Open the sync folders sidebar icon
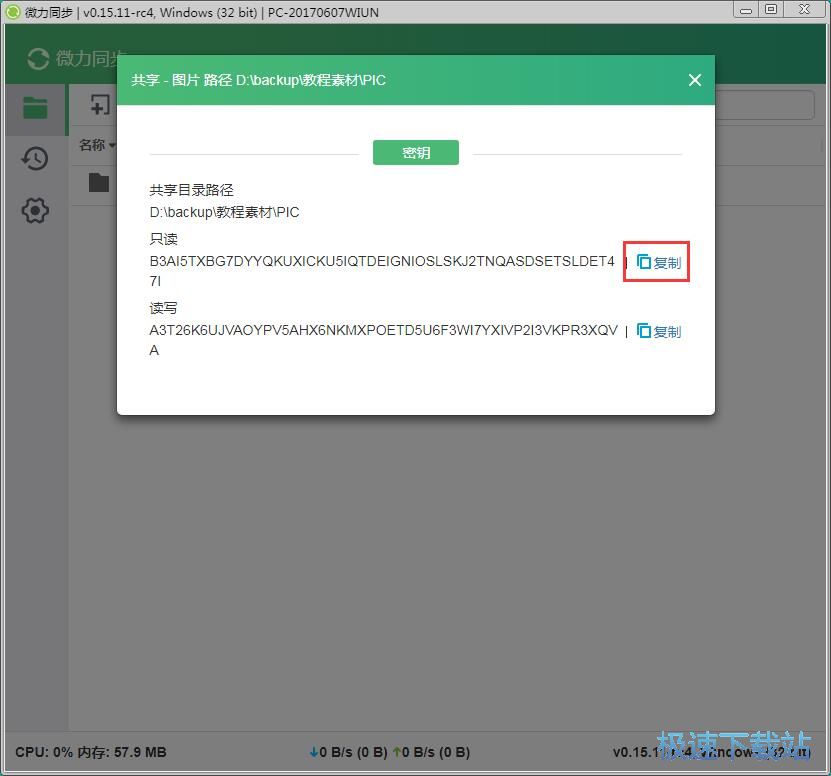Screen dimensions: 831x776 coord(36,108)
